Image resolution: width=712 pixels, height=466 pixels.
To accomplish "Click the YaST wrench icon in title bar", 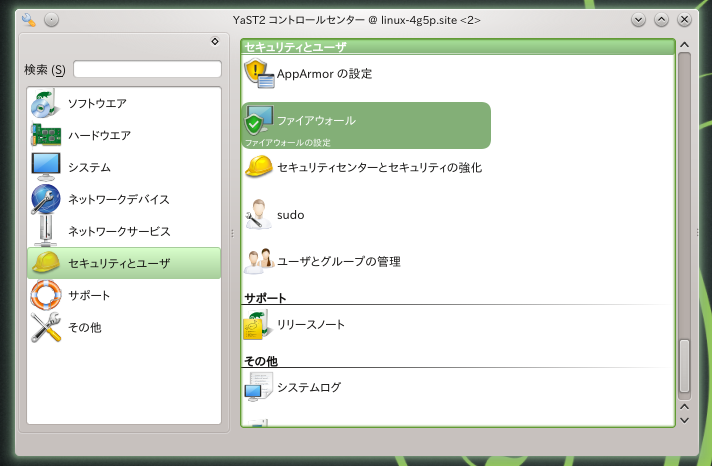I will point(29,20).
